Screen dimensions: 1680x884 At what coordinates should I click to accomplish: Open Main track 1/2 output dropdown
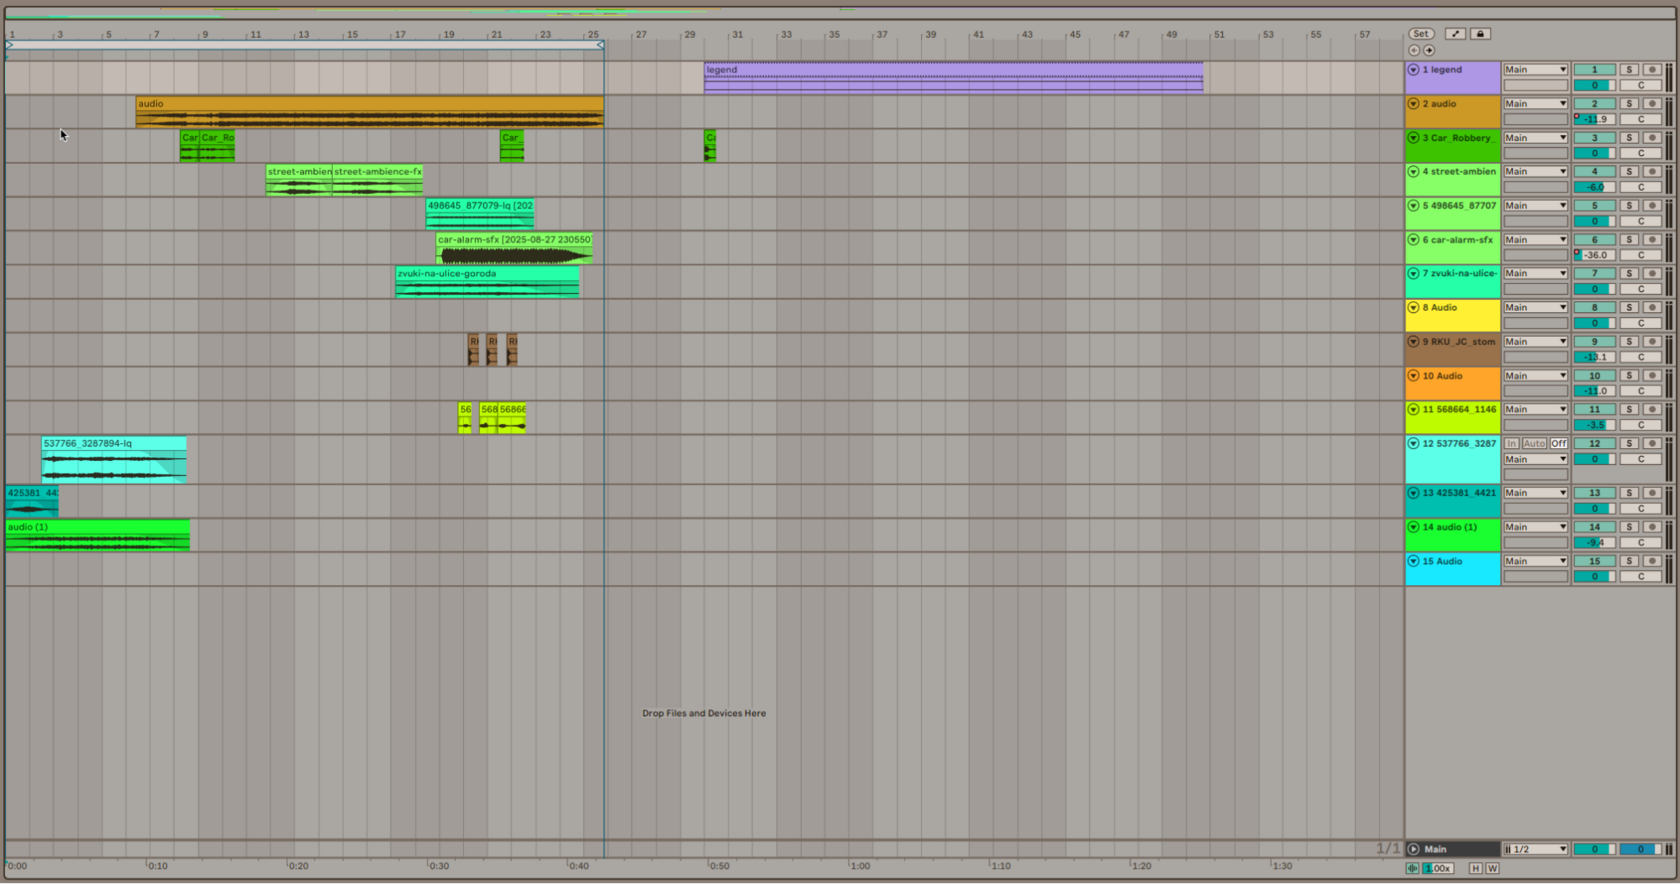click(1535, 849)
